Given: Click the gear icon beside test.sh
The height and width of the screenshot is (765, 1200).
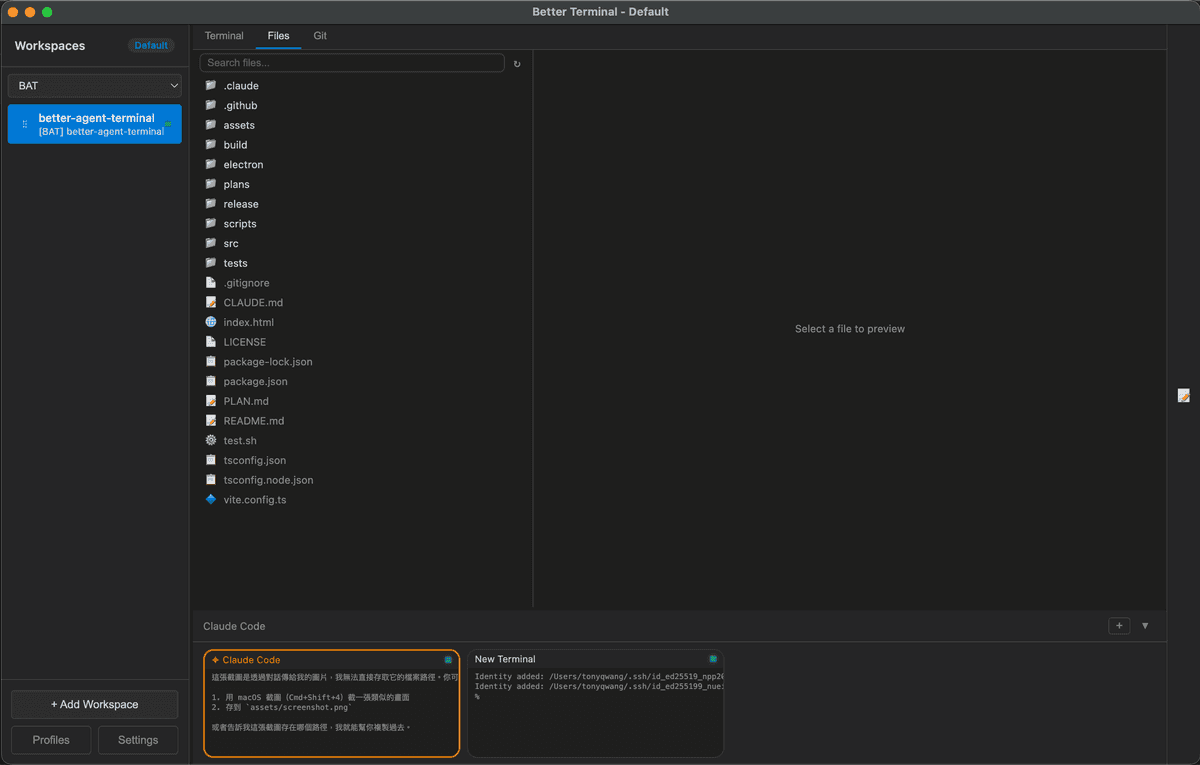Looking at the screenshot, I should 211,440.
